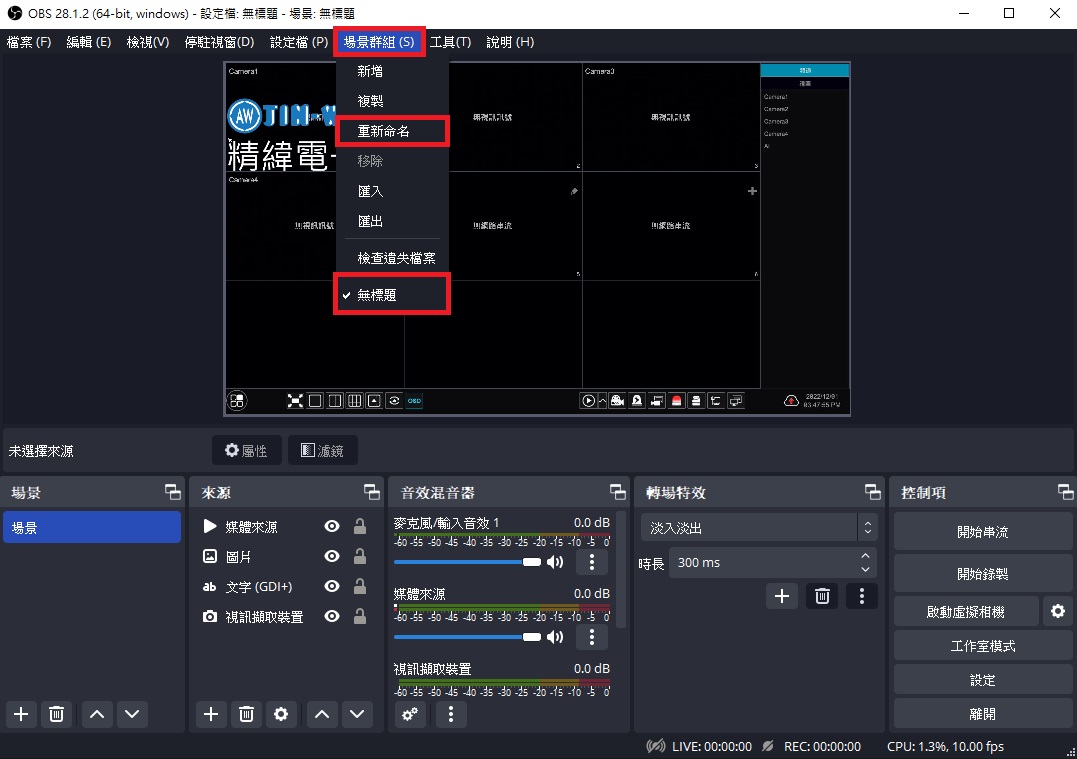Undock the 音效混音器 panel
Viewport: 1077px width, 759px height.
617,492
